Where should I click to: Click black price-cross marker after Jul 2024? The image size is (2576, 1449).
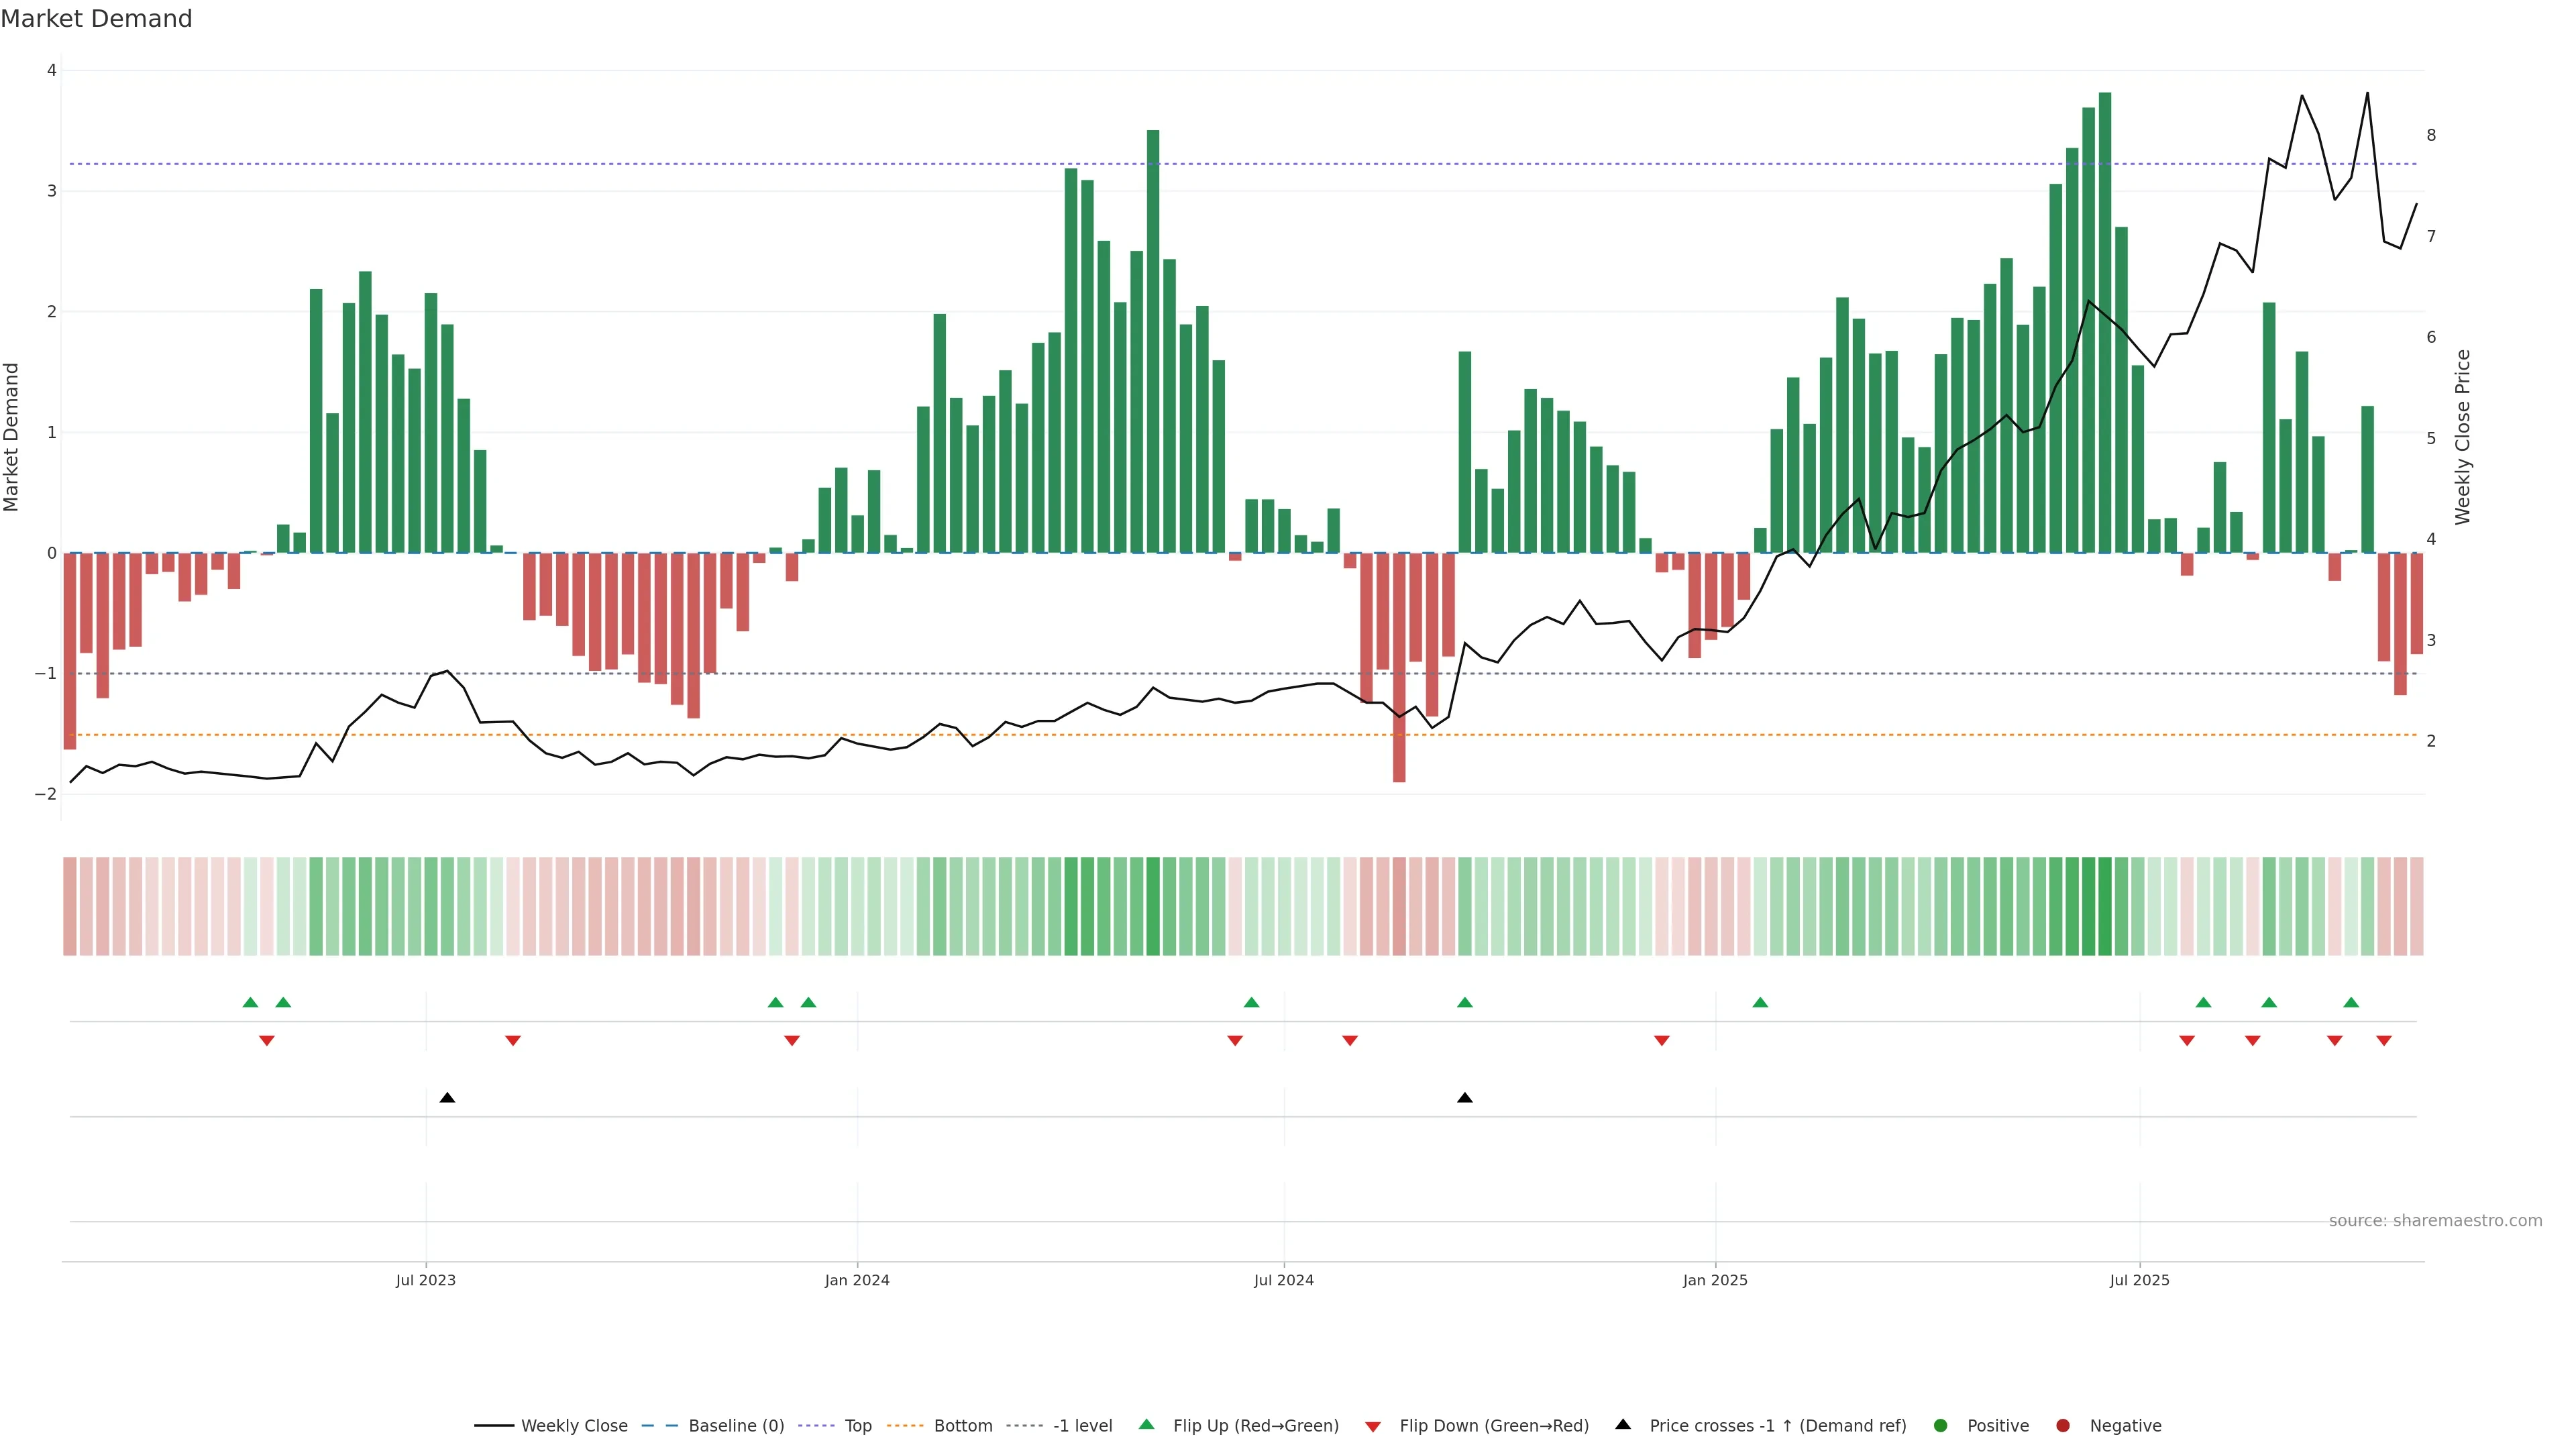click(x=1465, y=1098)
